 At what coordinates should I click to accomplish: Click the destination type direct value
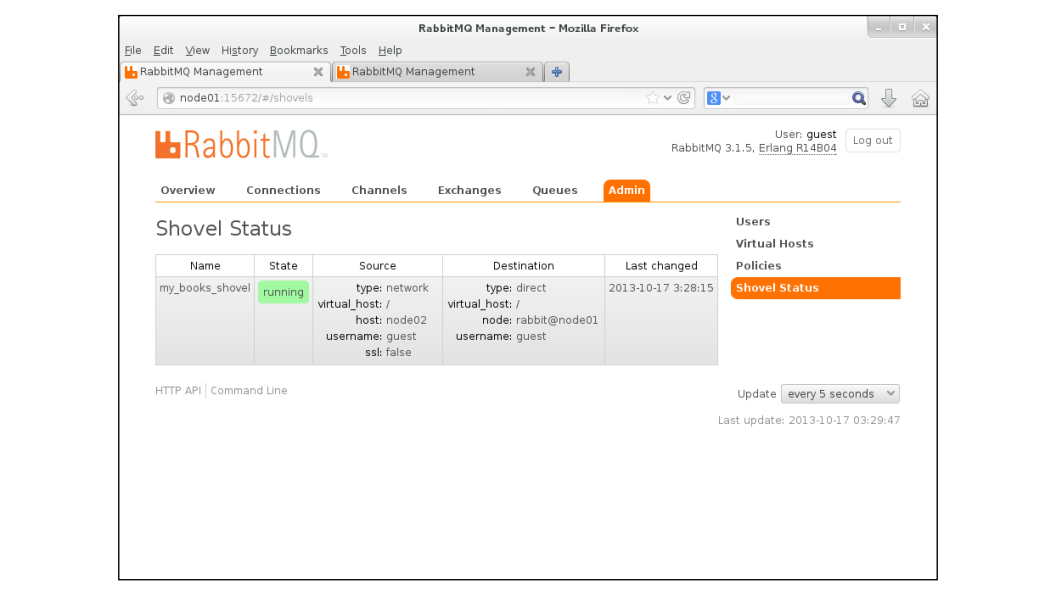tap(531, 288)
